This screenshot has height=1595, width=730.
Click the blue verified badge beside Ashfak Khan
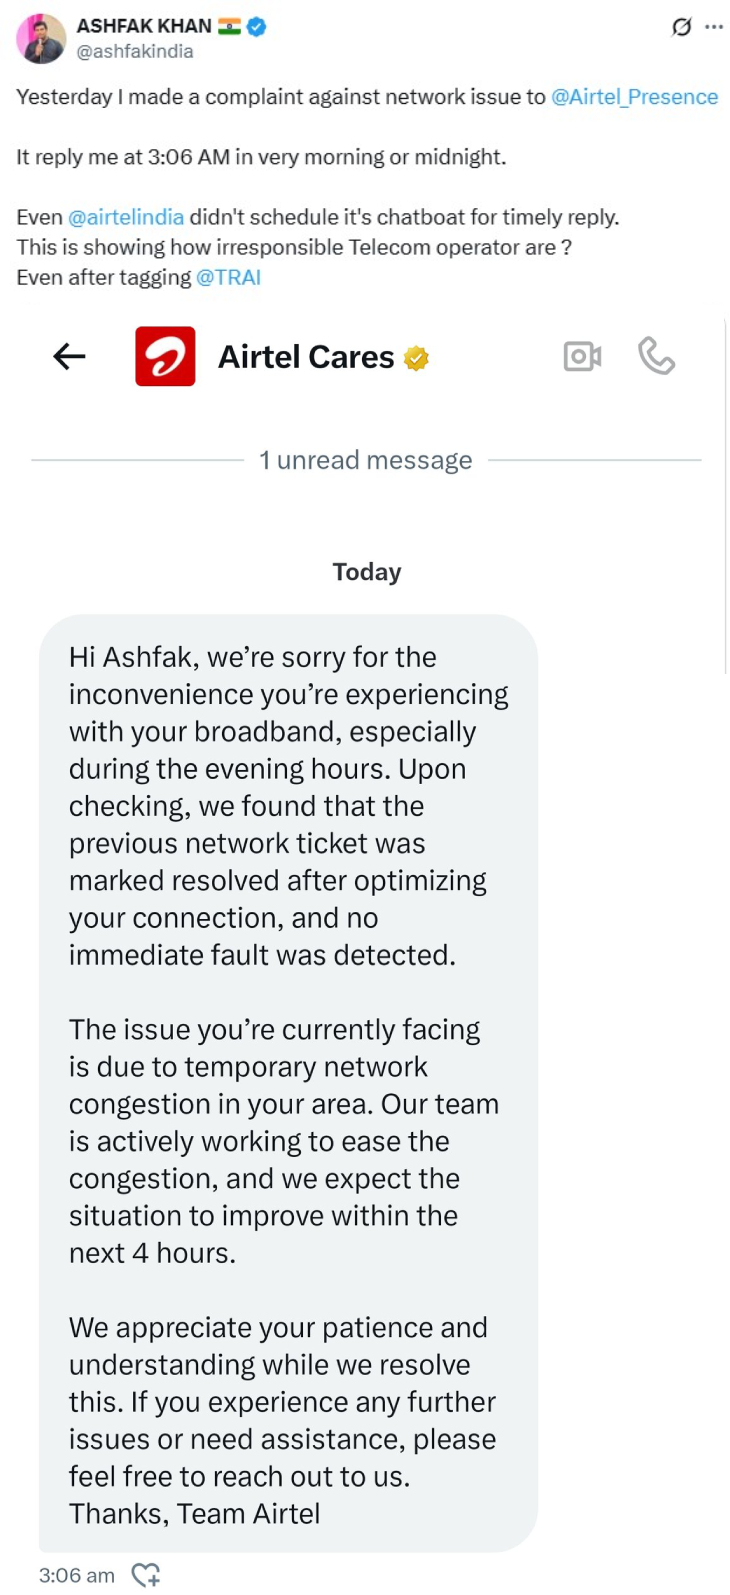coord(257,27)
